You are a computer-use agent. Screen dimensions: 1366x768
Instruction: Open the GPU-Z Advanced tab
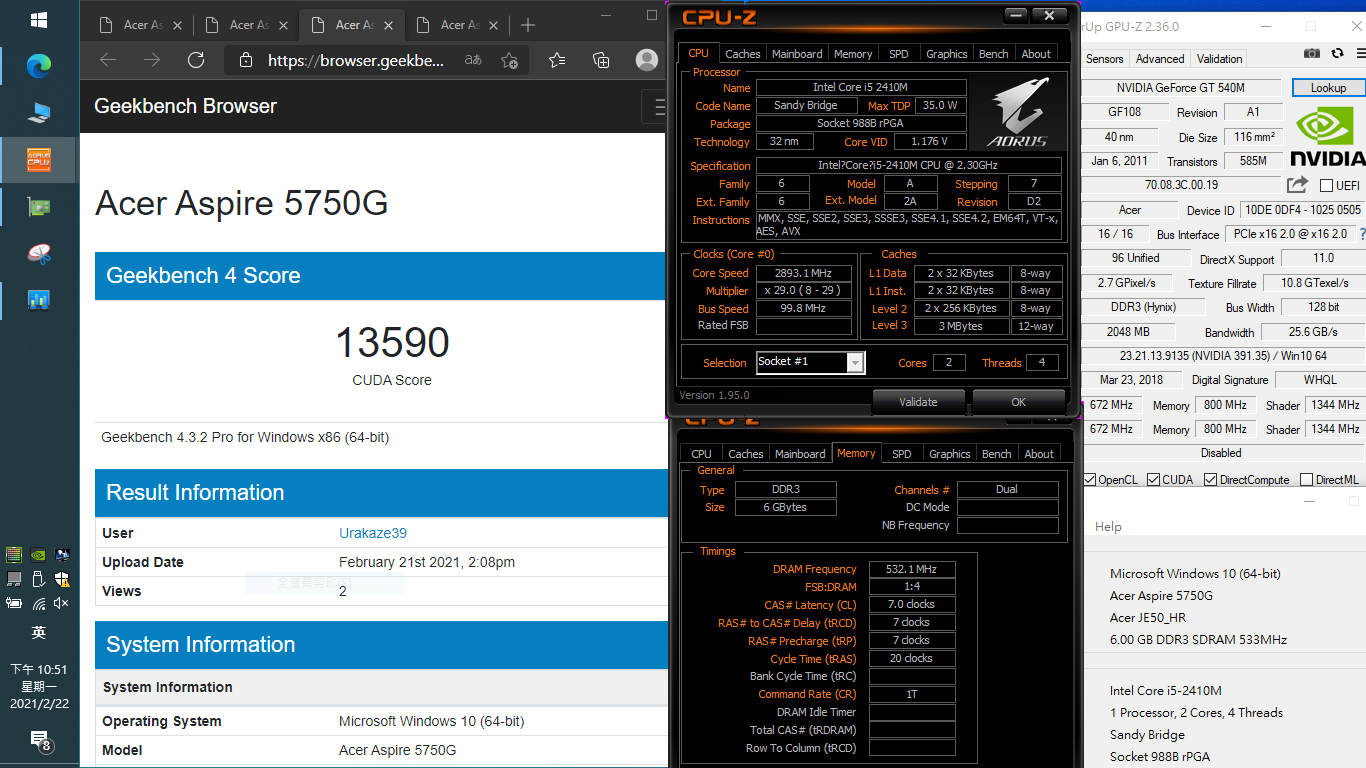coord(1160,59)
